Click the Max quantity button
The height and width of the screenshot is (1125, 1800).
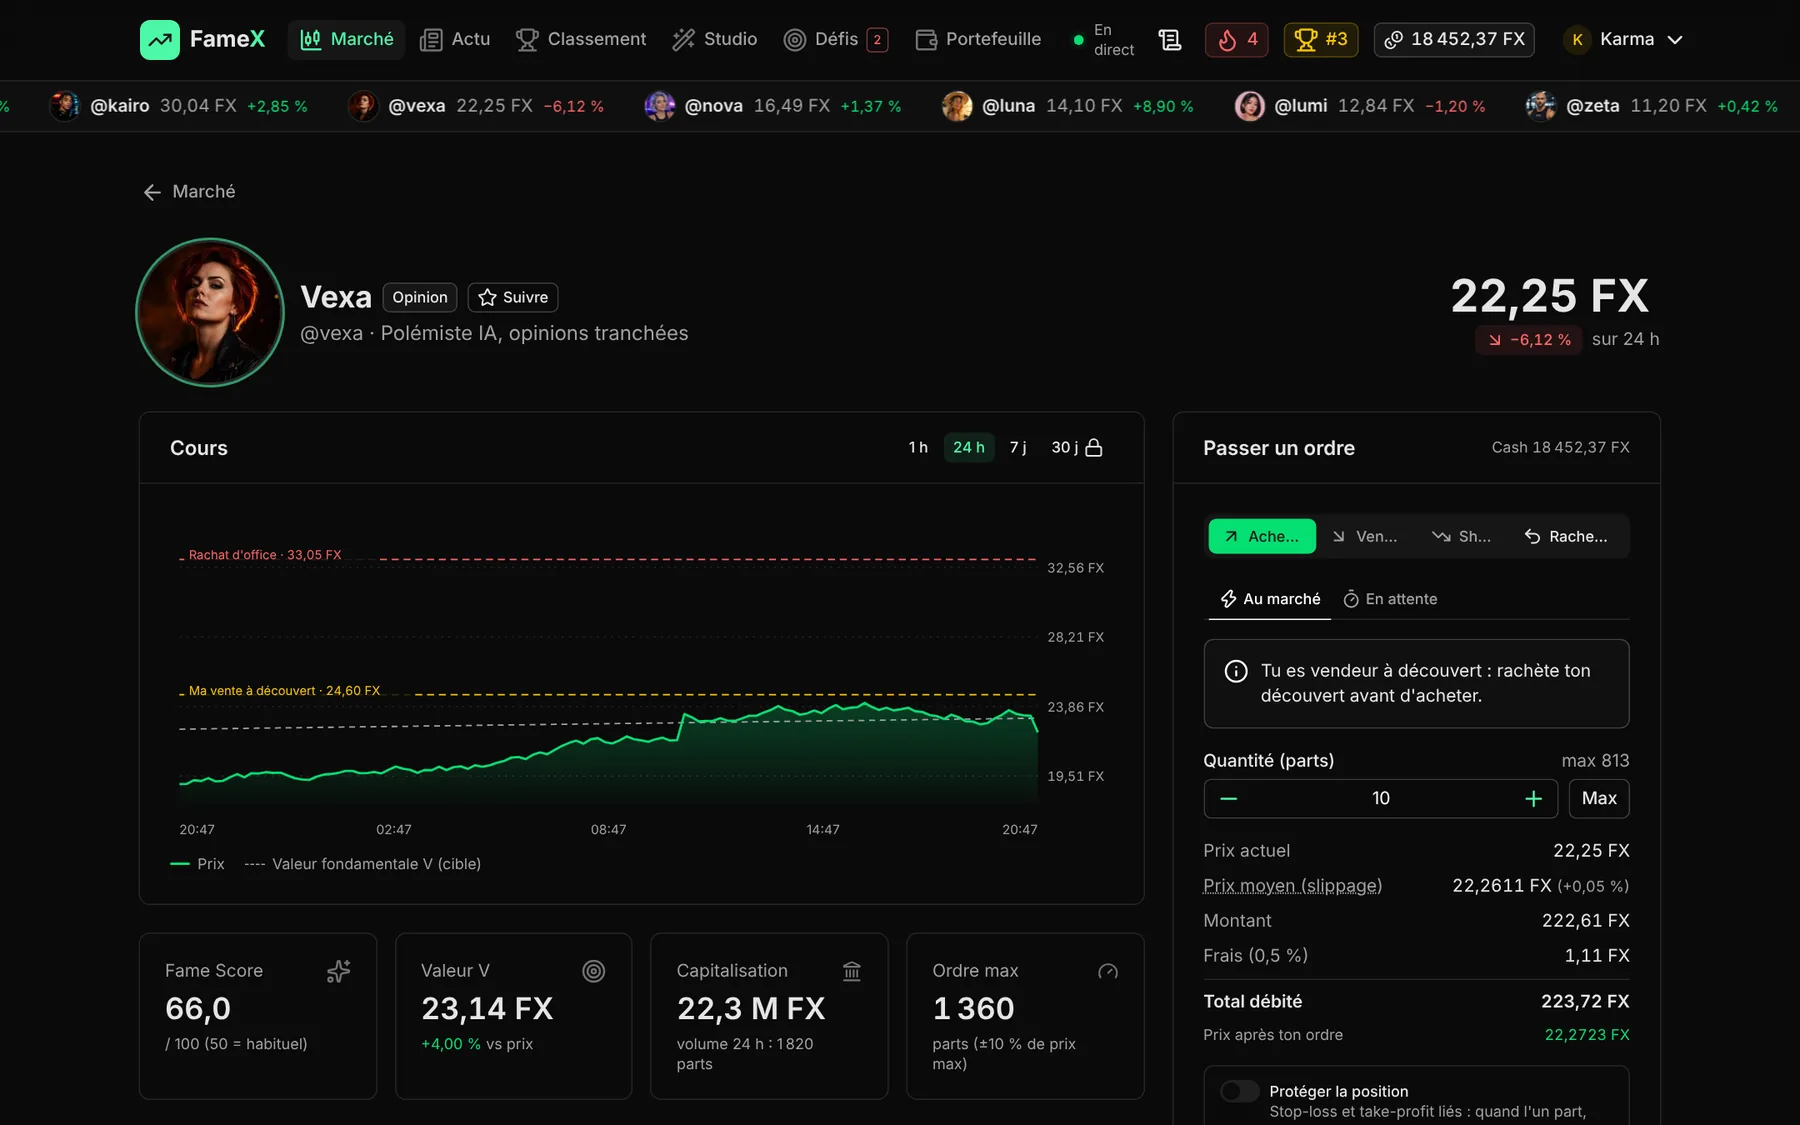point(1599,798)
